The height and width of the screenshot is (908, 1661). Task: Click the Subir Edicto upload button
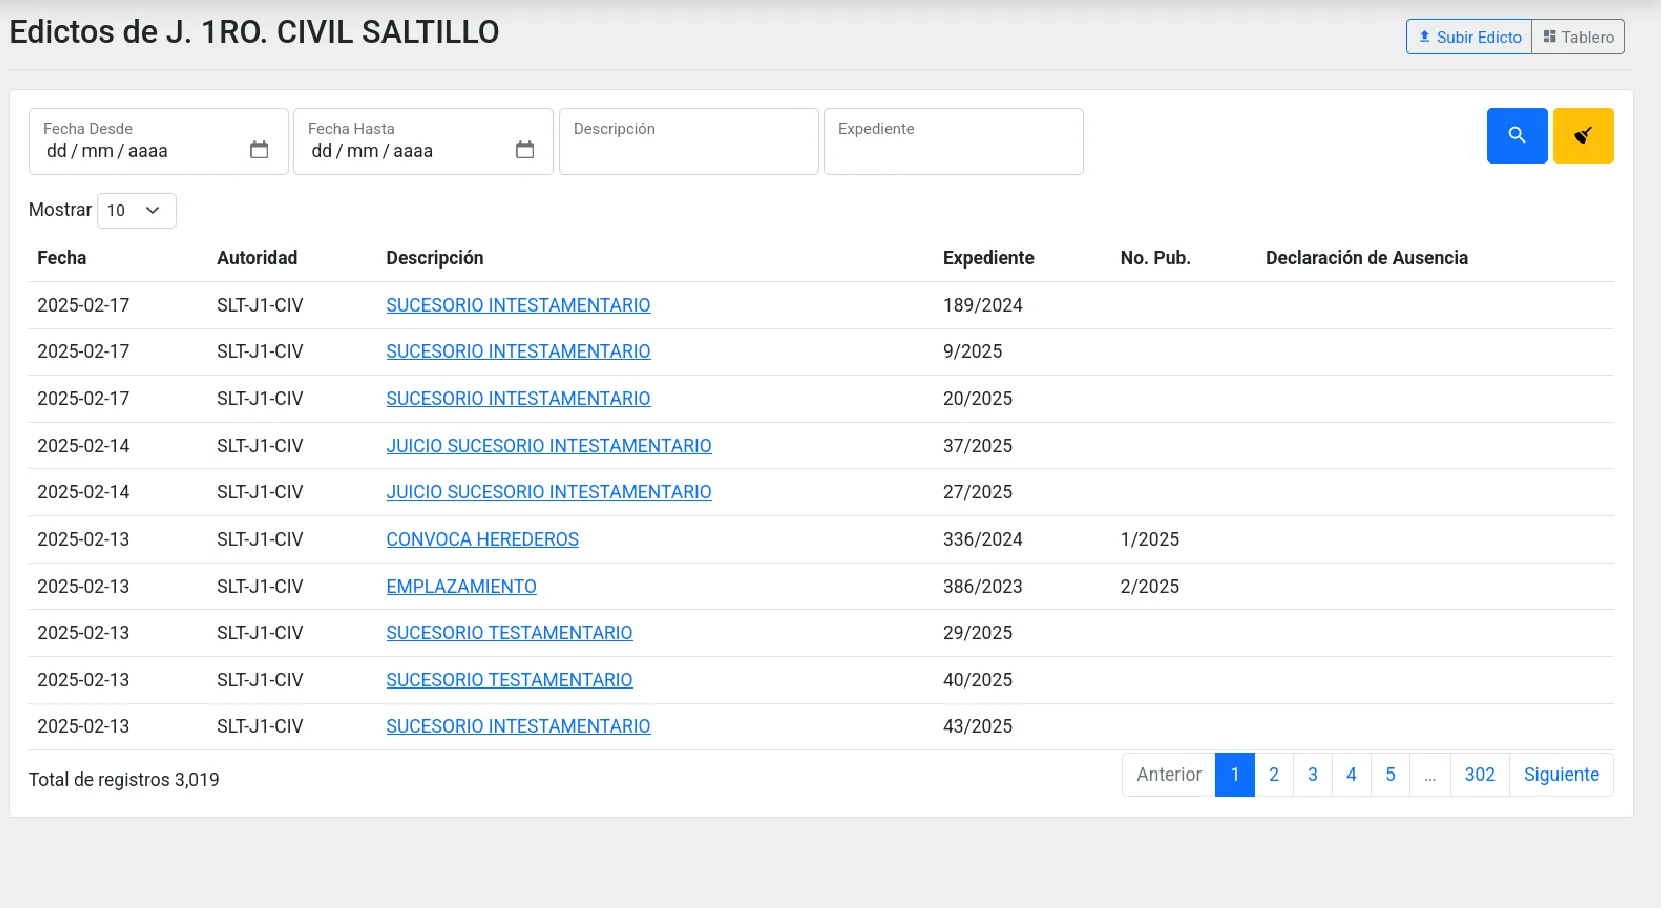point(1468,37)
